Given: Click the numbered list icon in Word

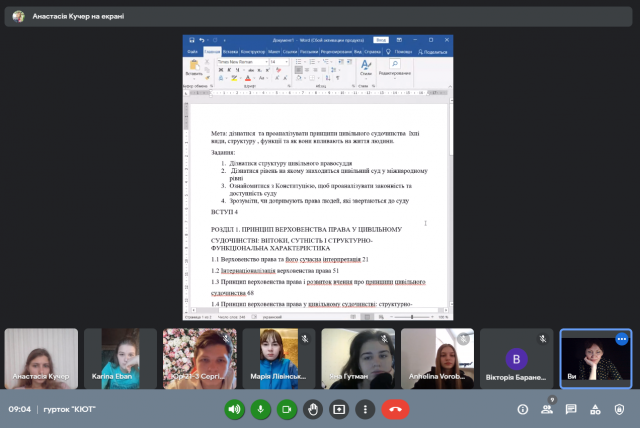Looking at the screenshot, I should (312, 62).
